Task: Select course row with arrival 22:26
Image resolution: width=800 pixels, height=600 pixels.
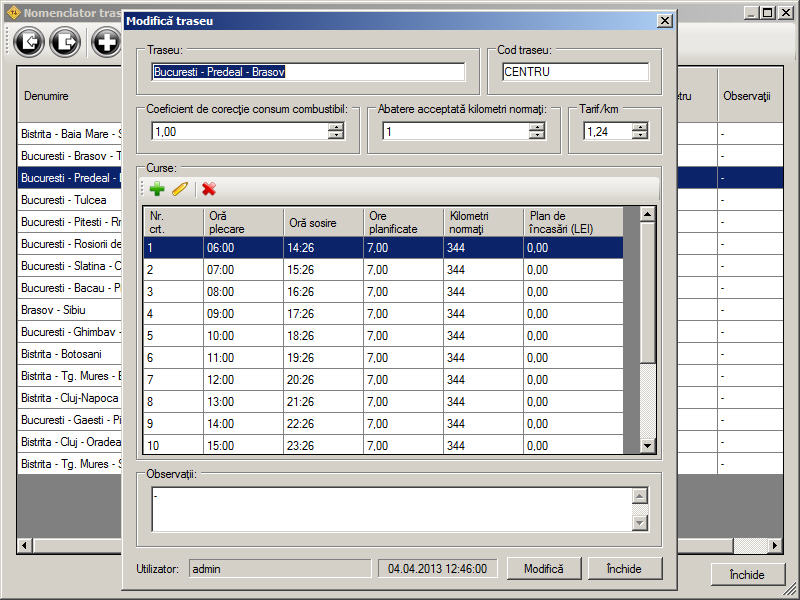Action: (x=384, y=423)
